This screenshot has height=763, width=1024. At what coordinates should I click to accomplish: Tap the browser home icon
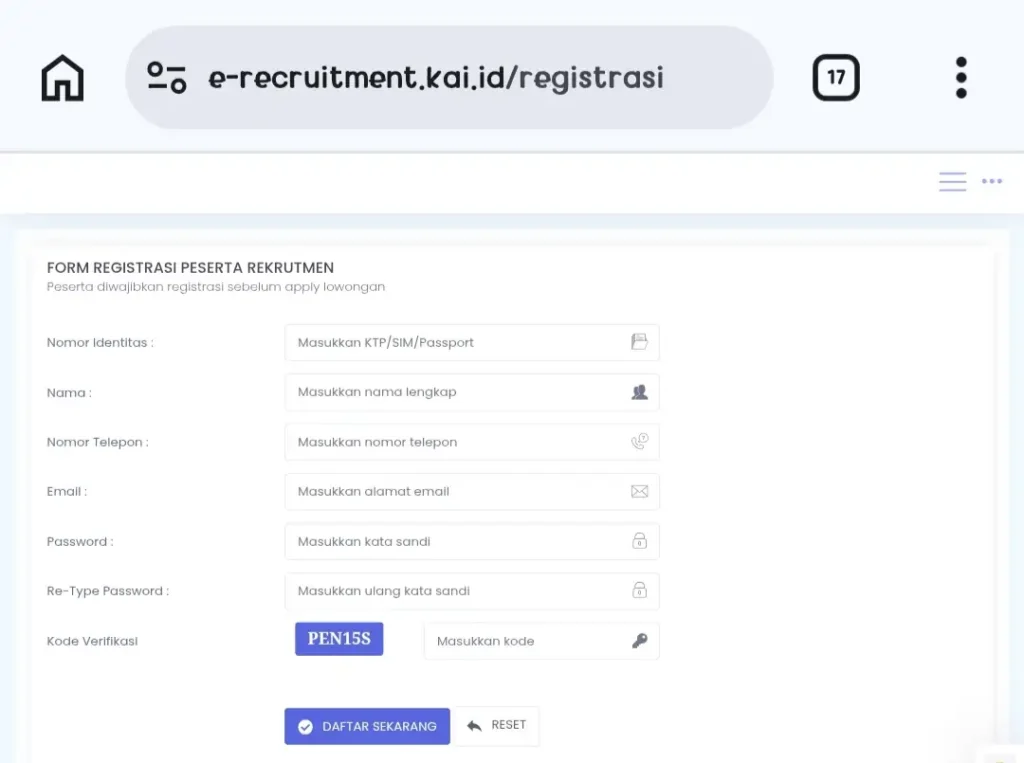[63, 78]
